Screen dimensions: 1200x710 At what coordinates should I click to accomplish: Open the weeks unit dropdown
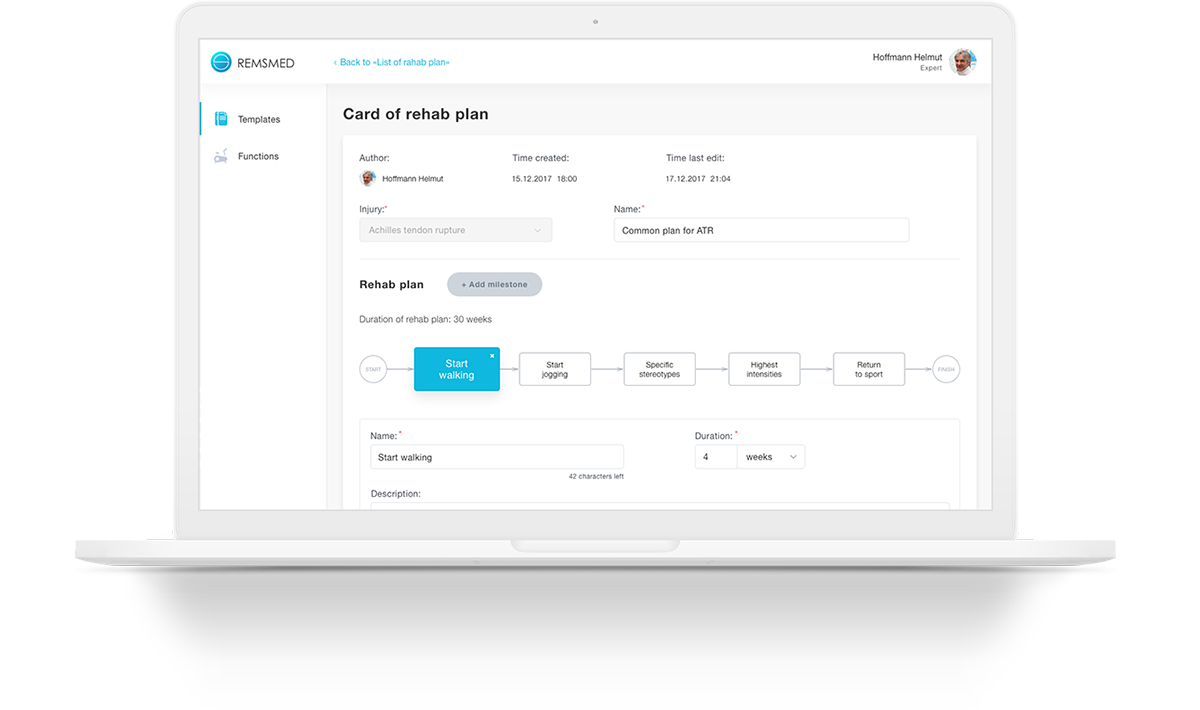[771, 457]
